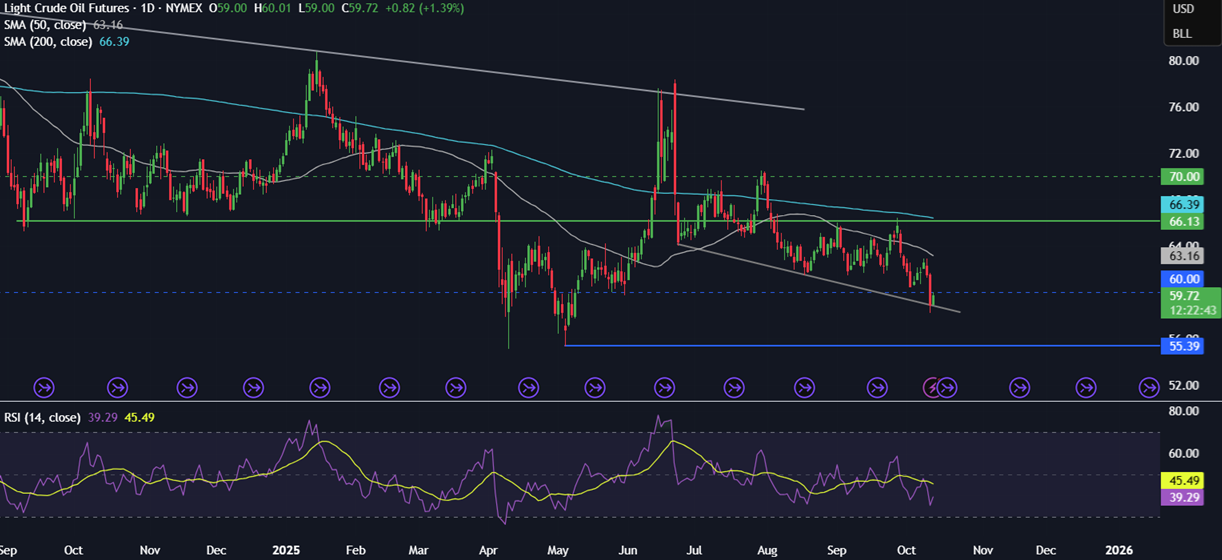Viewport: 1222px width, 560px height.
Task: Click the rollover marker in mid-December 2025
Action: pos(1085,386)
